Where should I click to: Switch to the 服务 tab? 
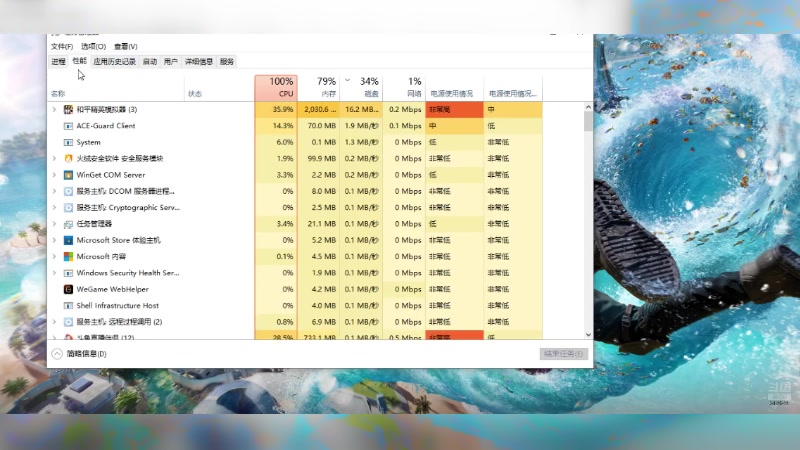[227, 62]
